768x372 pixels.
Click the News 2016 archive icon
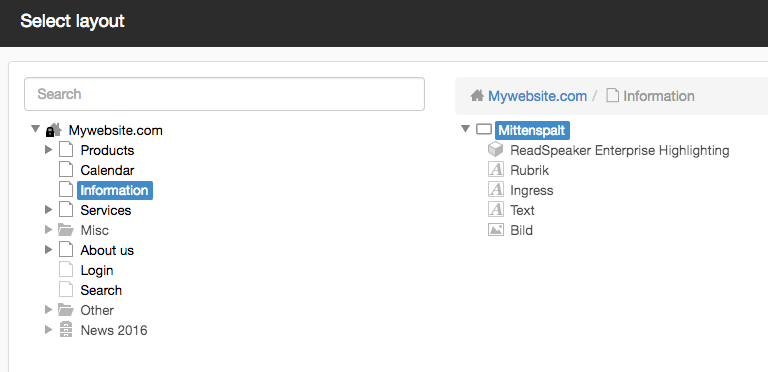click(66, 330)
